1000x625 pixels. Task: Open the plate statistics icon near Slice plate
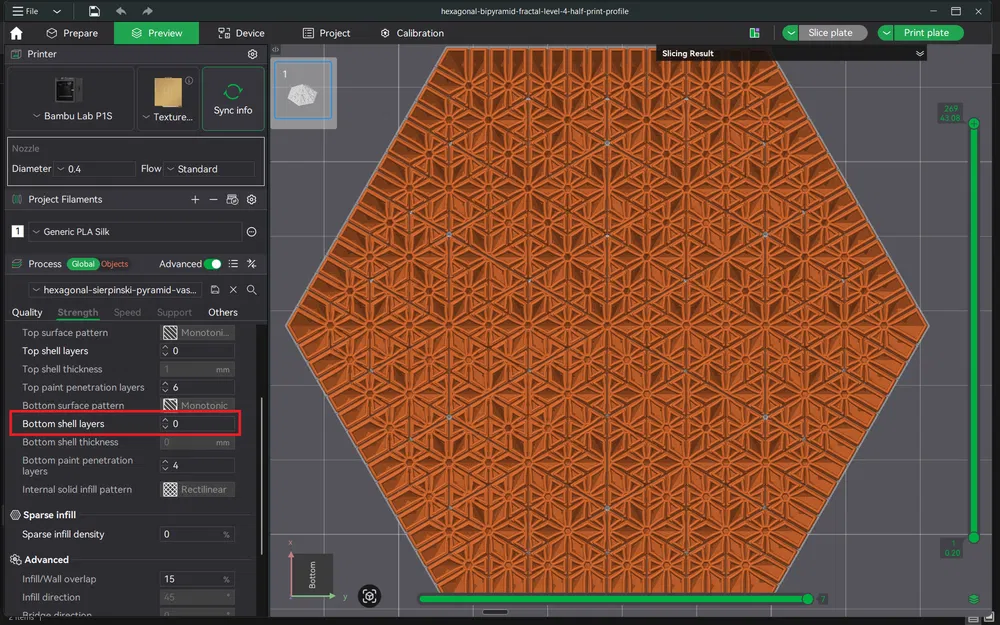point(755,32)
